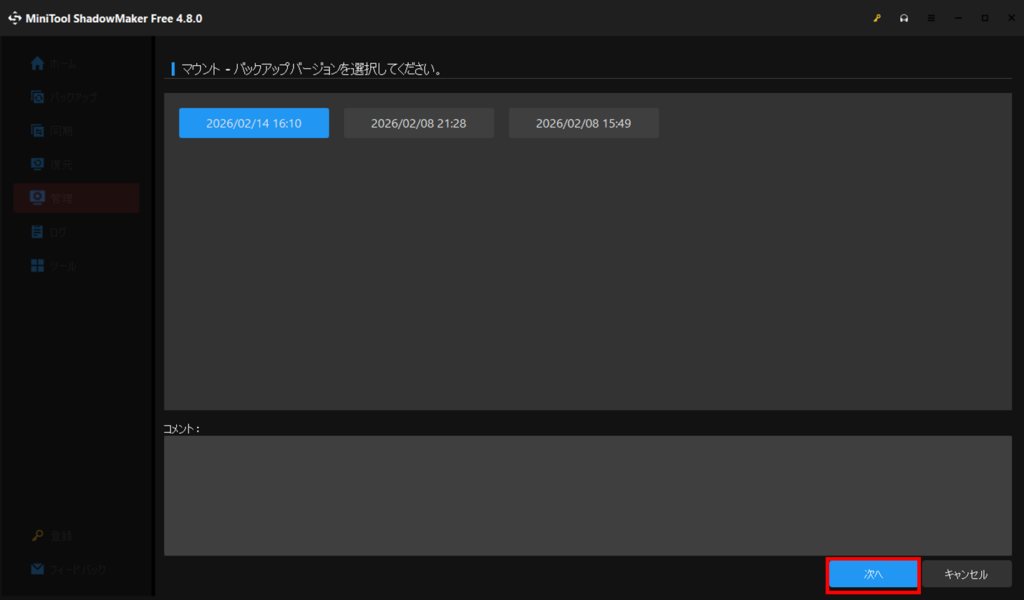Click the MiniTool ShadowMaker logo icon
This screenshot has width=1024, height=600.
coord(15,18)
